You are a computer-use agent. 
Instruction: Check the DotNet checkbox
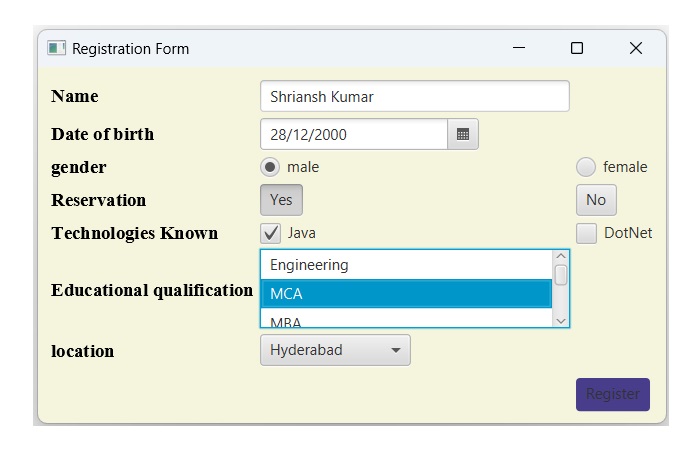click(587, 233)
